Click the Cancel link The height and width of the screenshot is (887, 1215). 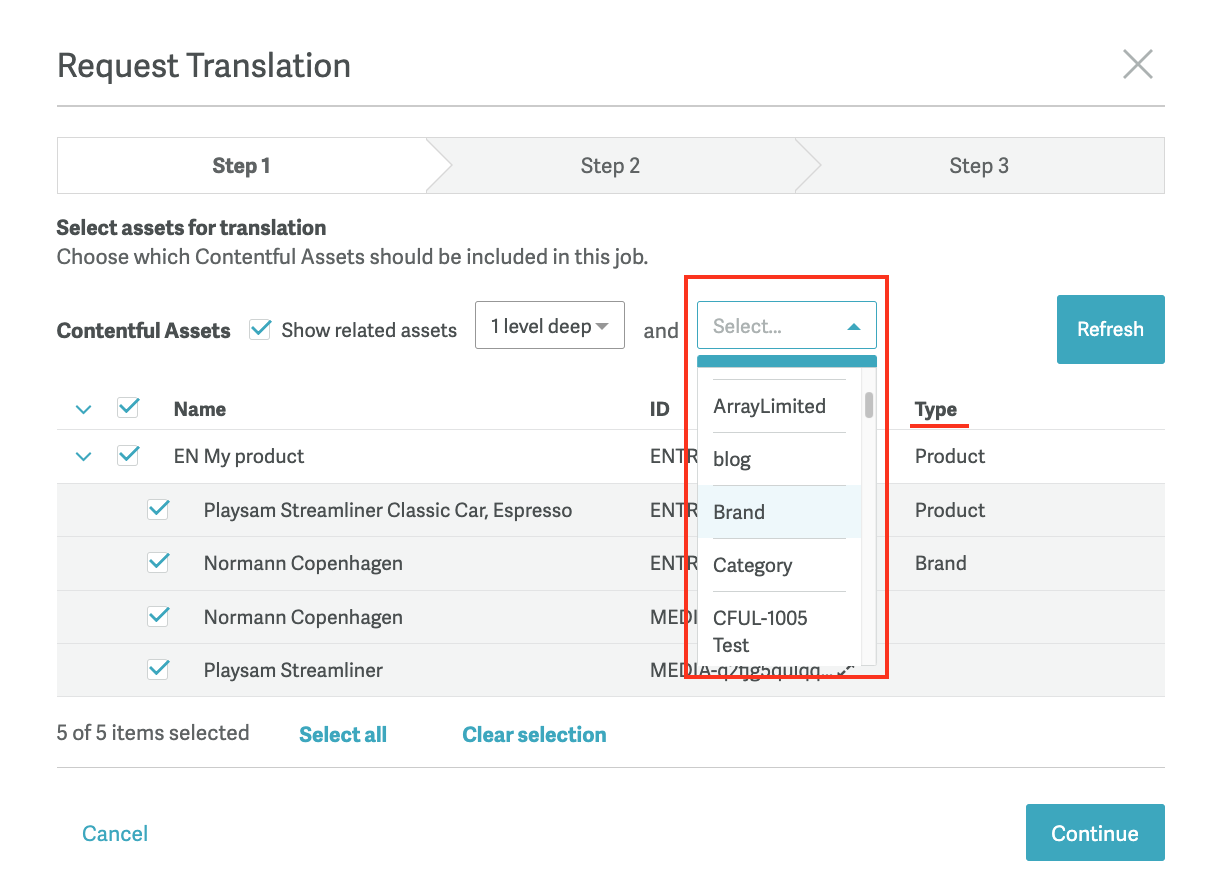pyautogui.click(x=115, y=834)
